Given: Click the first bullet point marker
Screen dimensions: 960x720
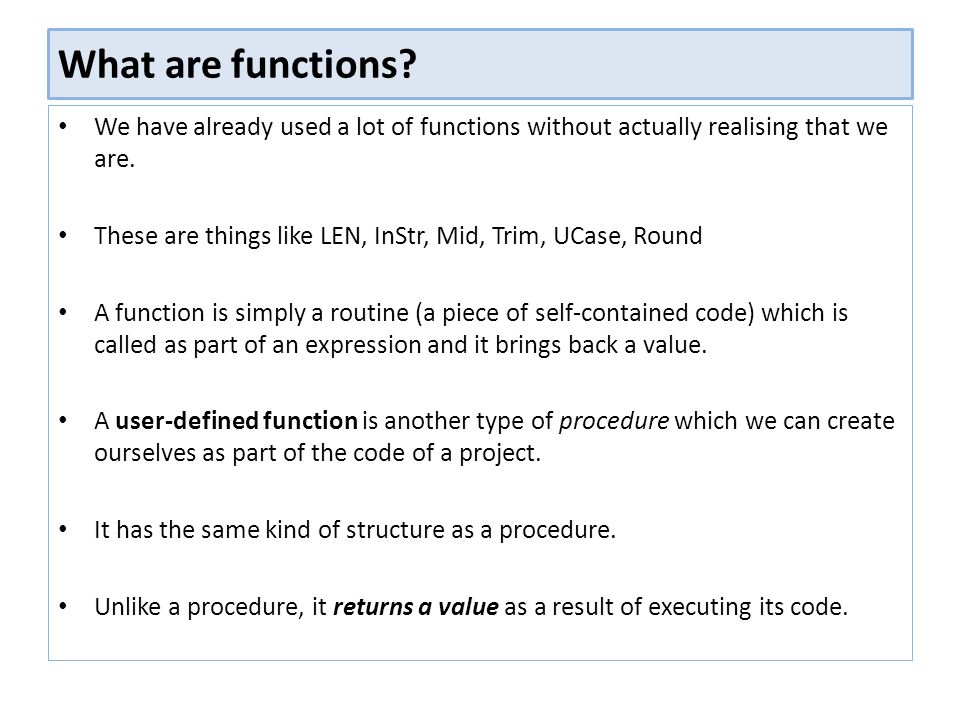Looking at the screenshot, I should click(x=63, y=127).
